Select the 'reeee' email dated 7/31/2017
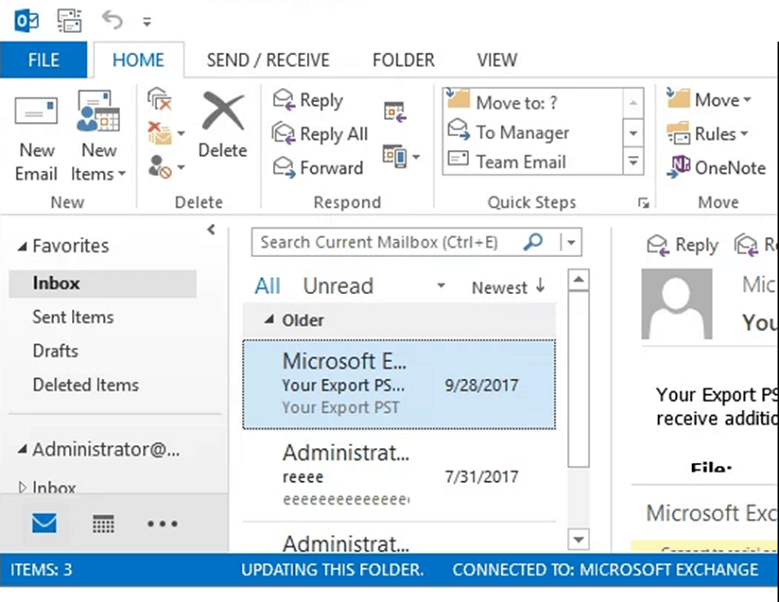The height and width of the screenshot is (602, 779). [x=399, y=475]
